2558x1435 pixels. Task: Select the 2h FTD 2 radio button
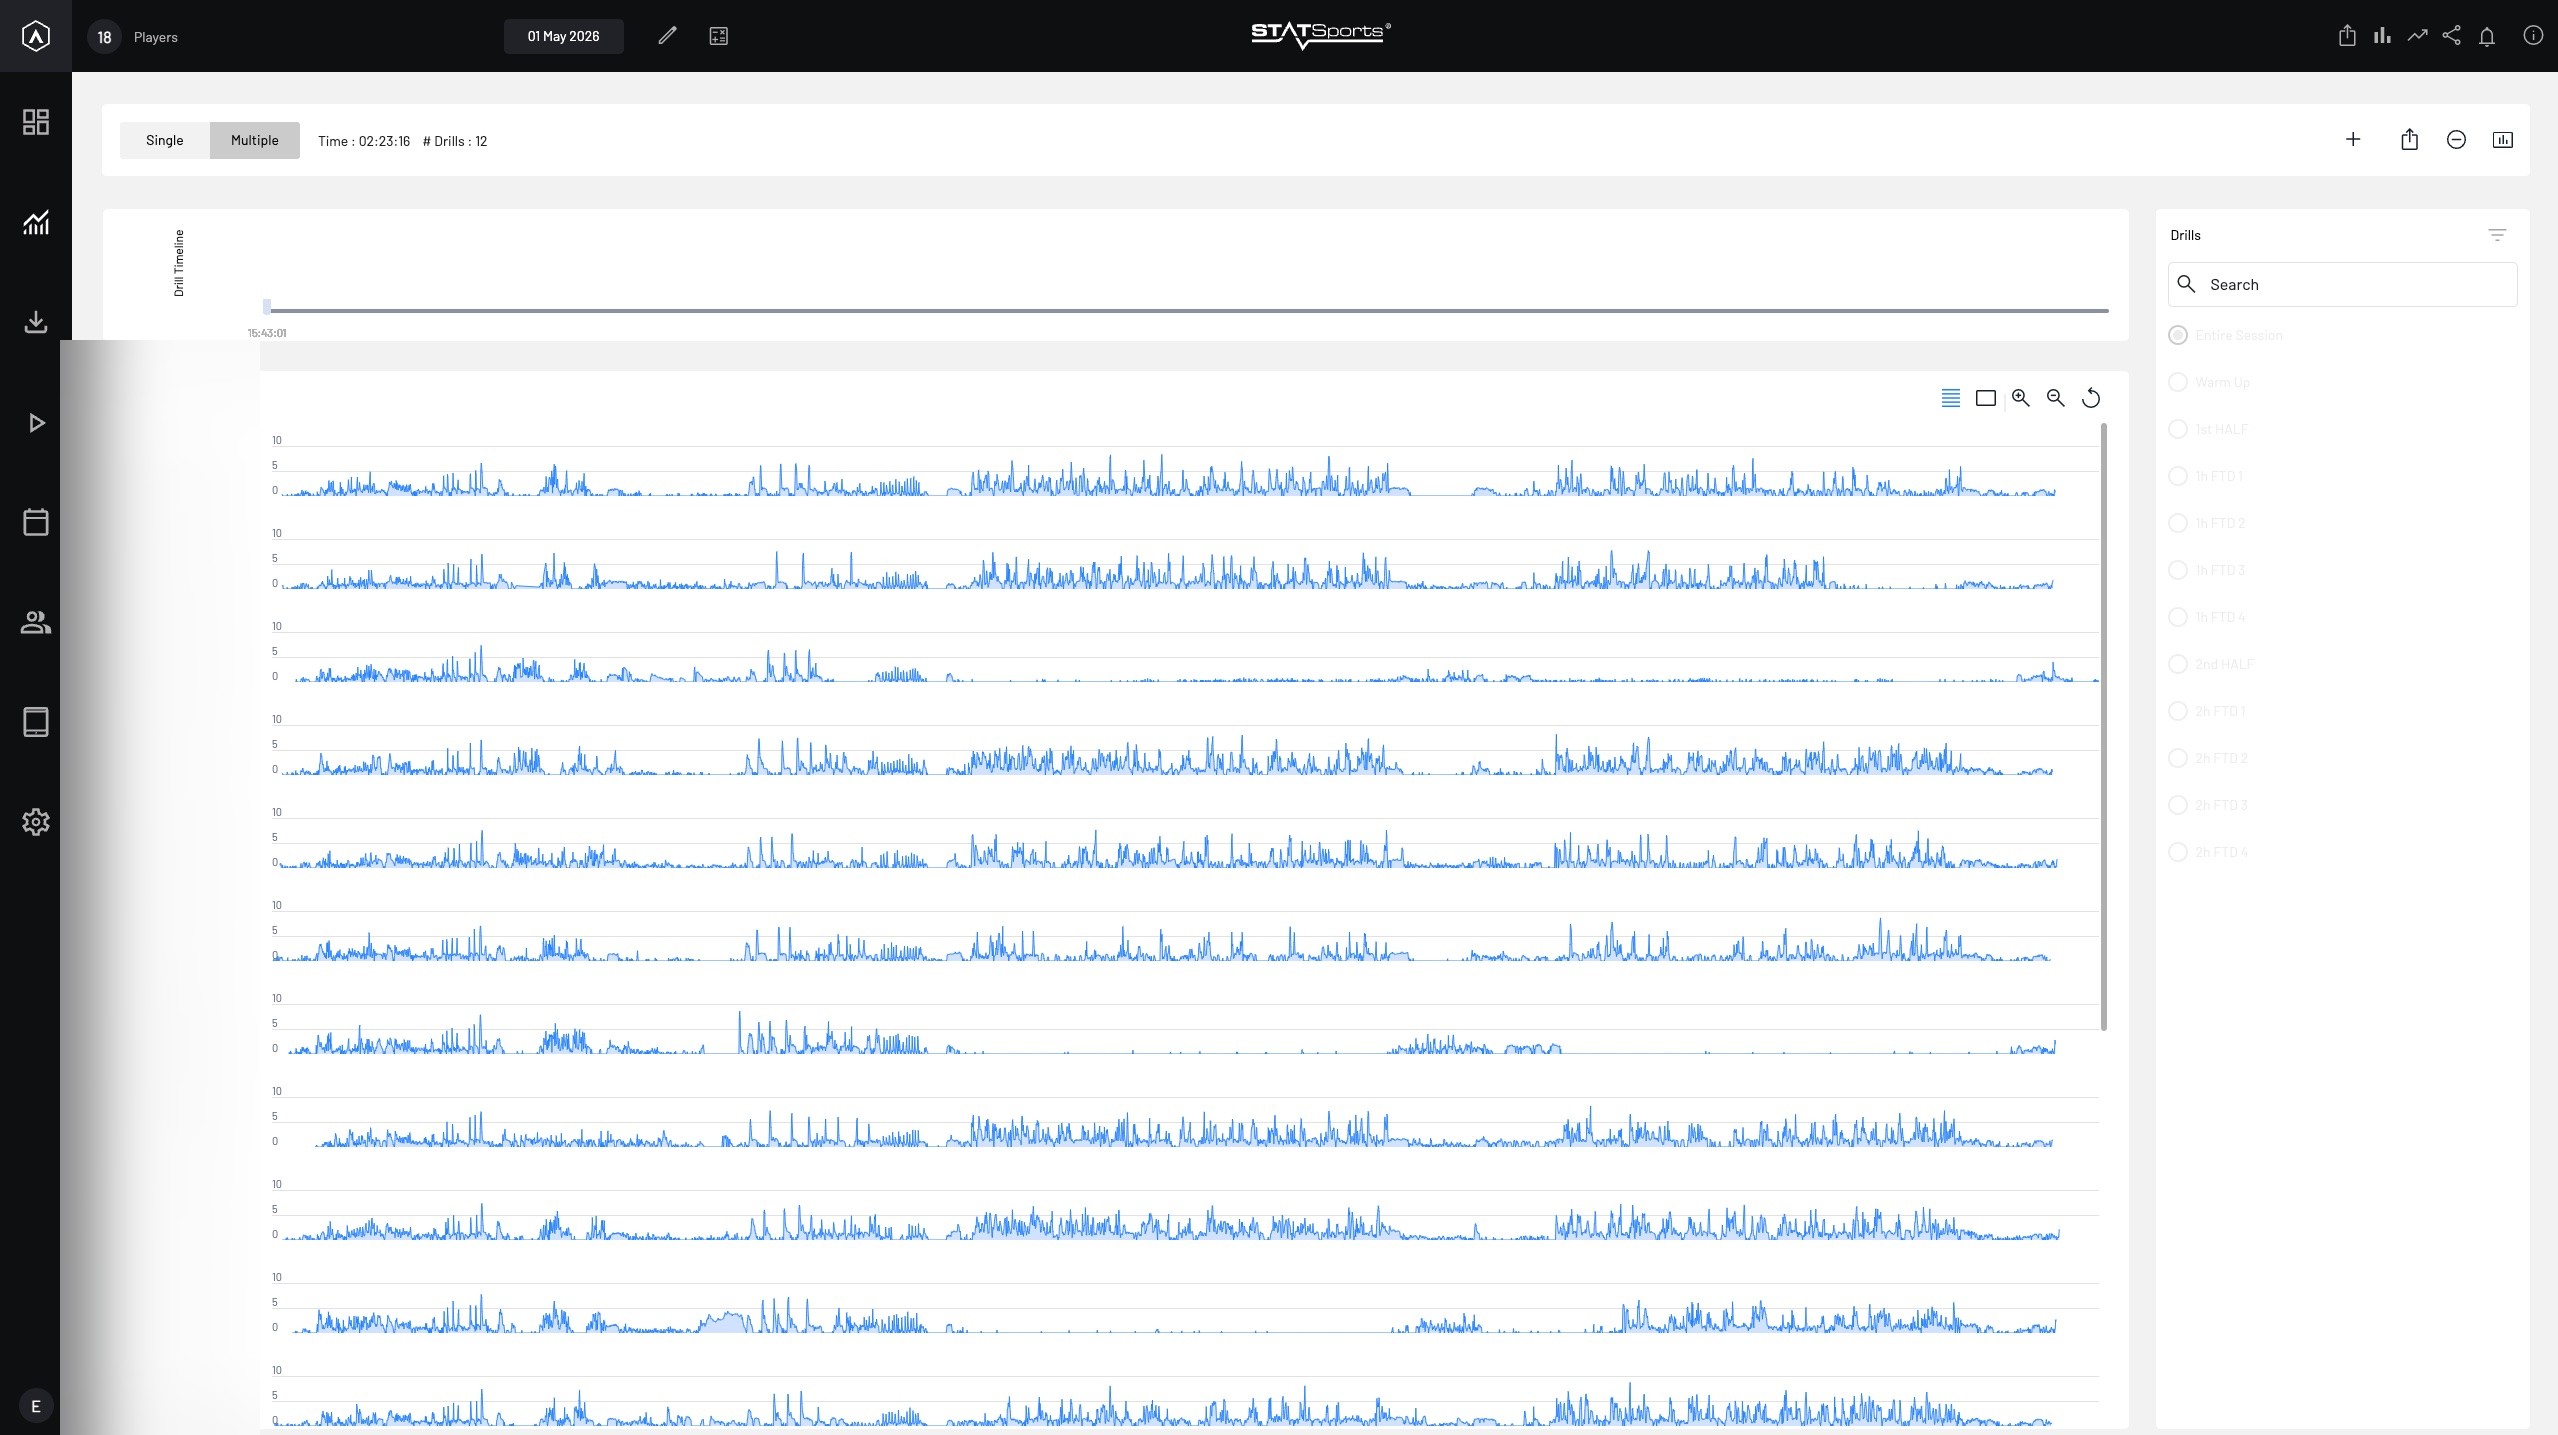click(2178, 758)
